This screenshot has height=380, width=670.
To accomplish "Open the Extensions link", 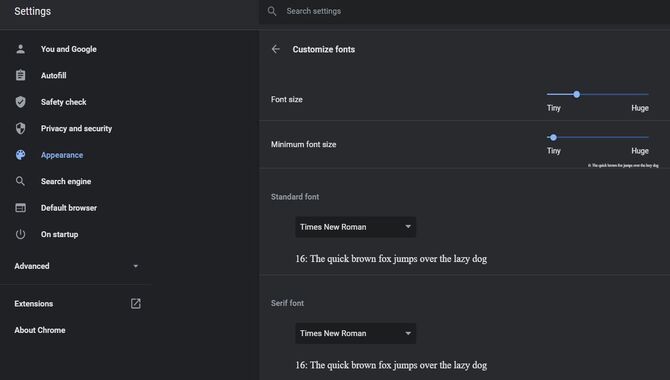I will click(x=34, y=303).
